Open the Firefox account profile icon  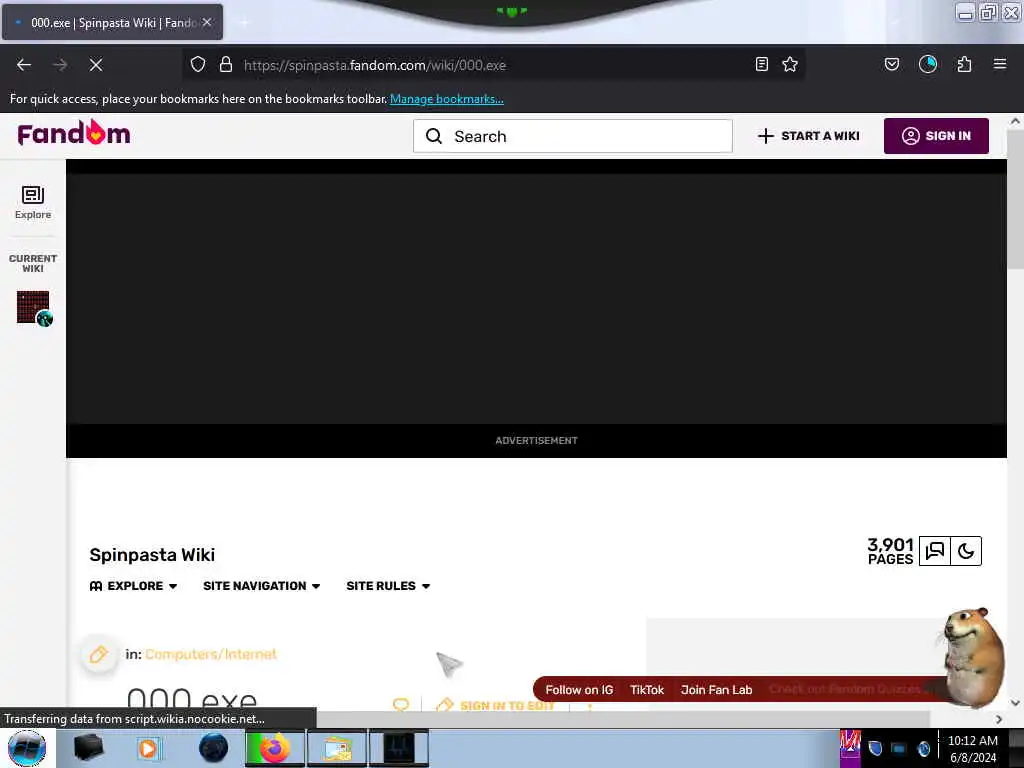pos(927,64)
